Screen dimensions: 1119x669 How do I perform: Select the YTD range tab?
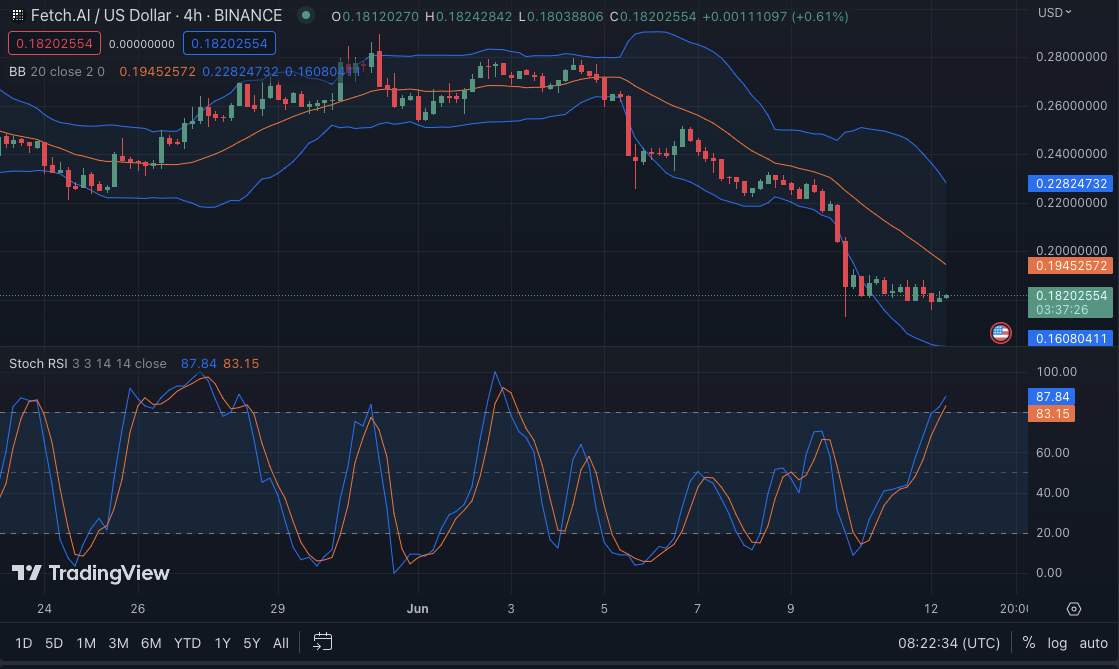click(x=187, y=643)
